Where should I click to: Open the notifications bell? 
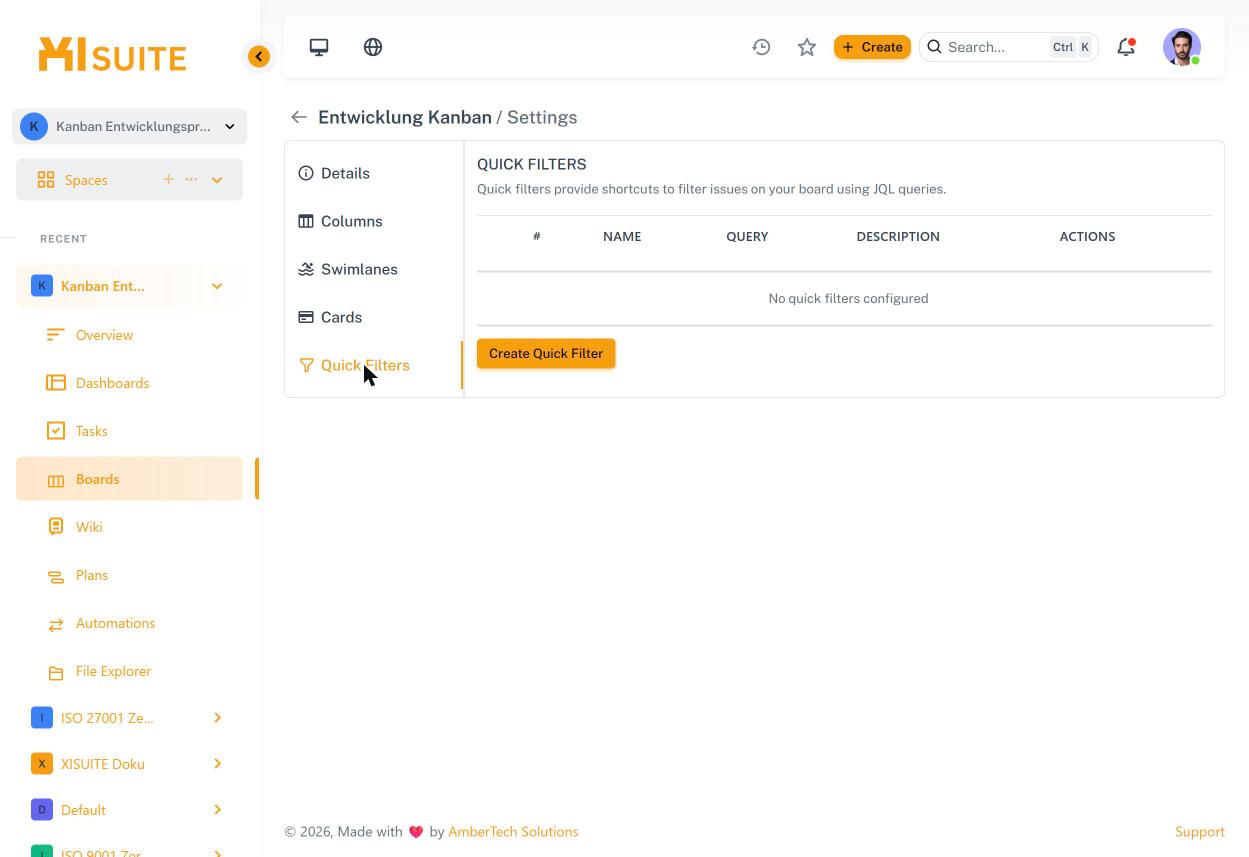click(1126, 47)
